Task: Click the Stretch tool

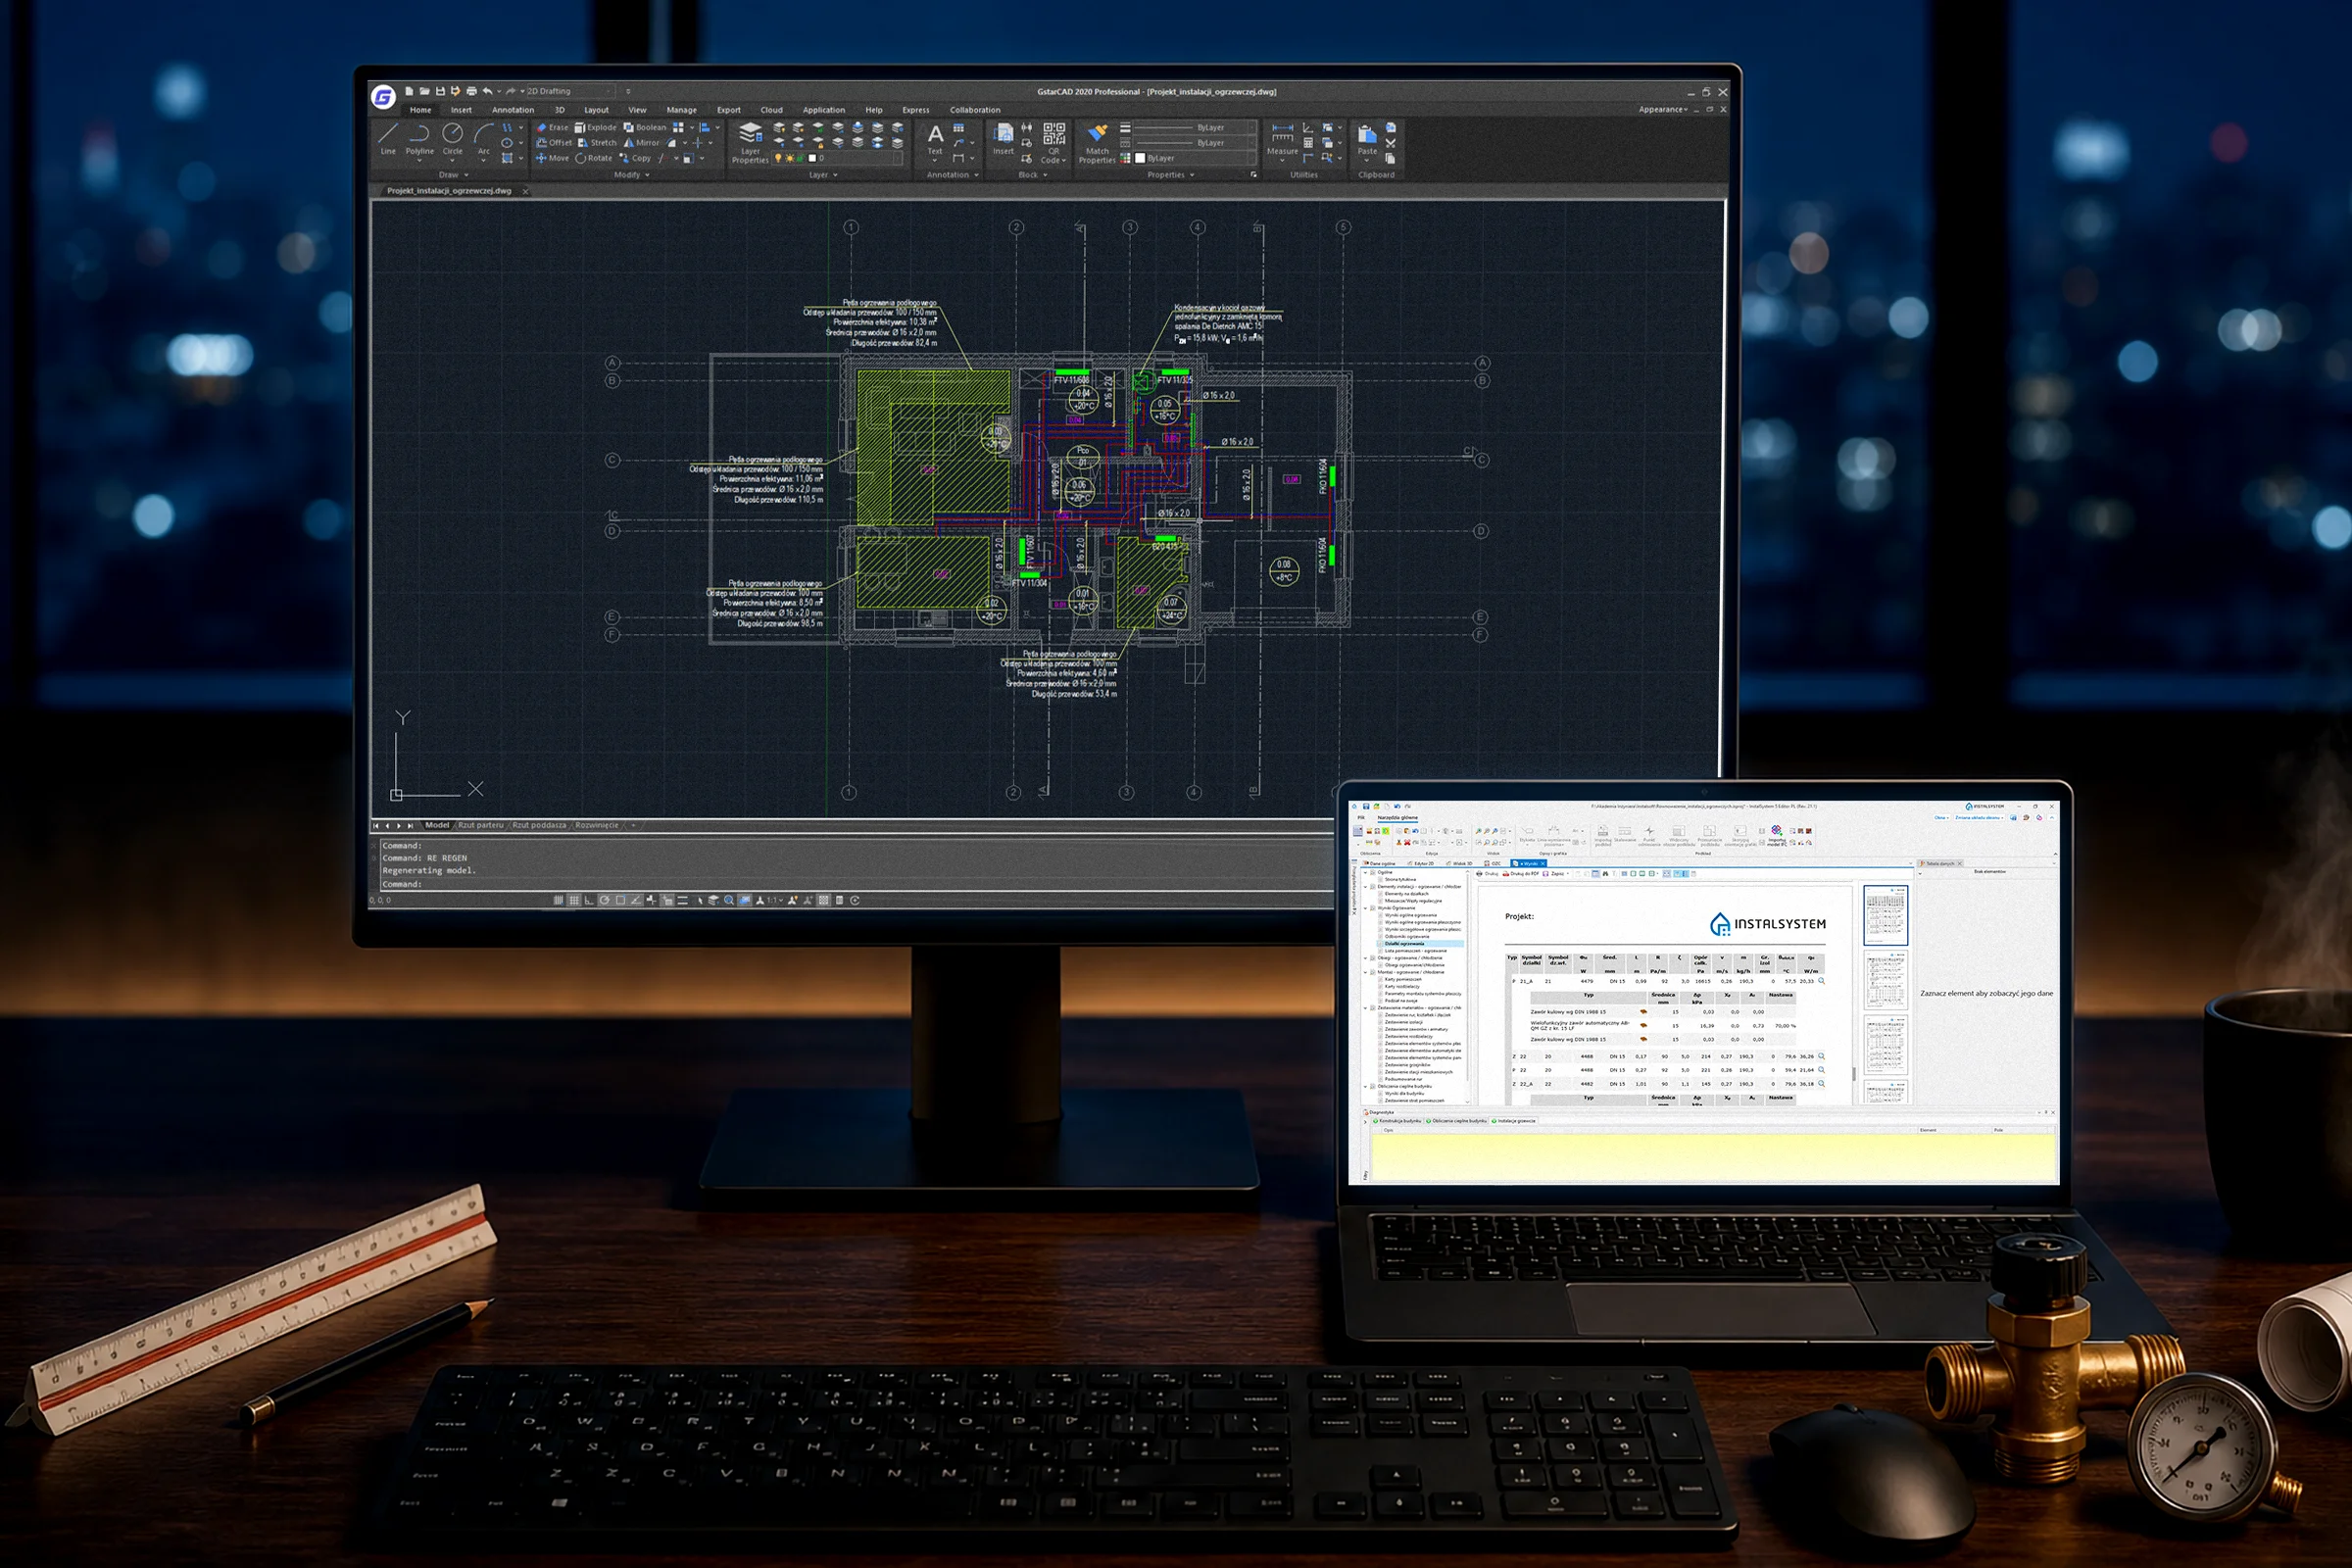Action: [x=597, y=143]
